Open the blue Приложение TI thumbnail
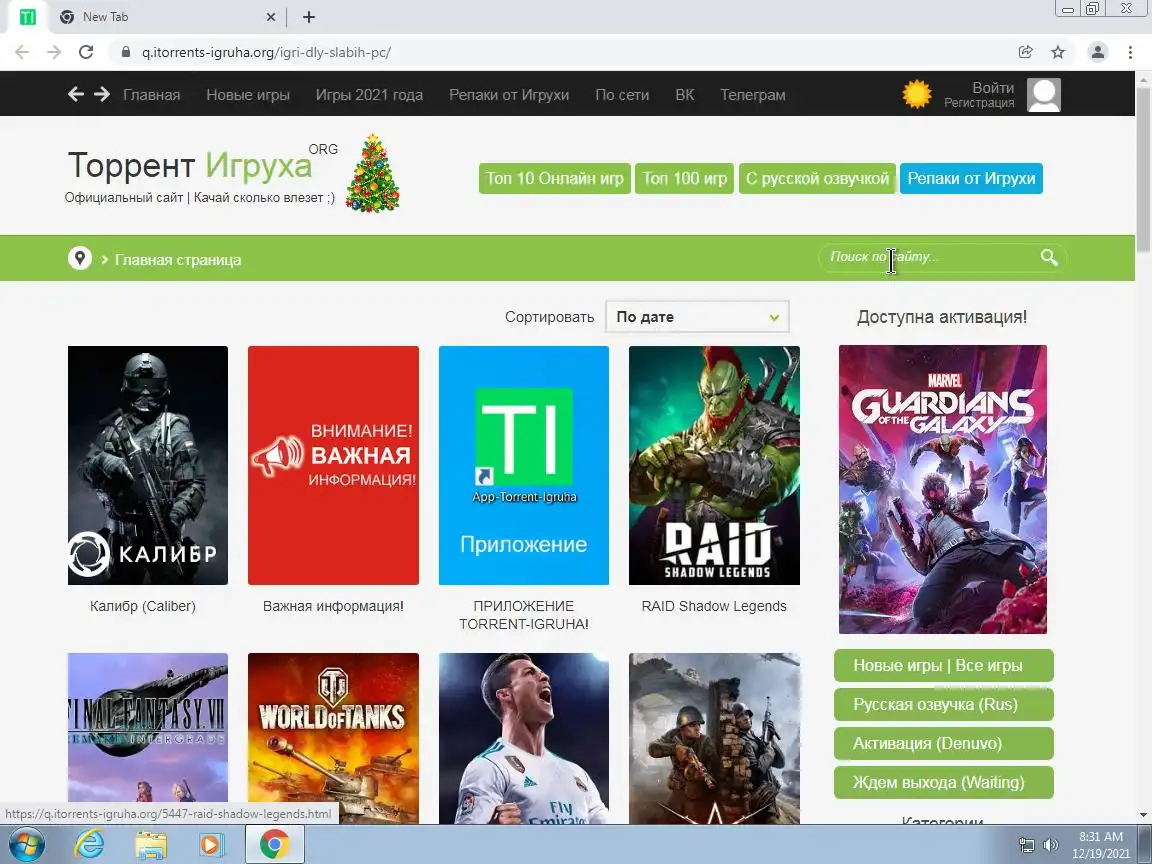1152x864 pixels. (523, 465)
